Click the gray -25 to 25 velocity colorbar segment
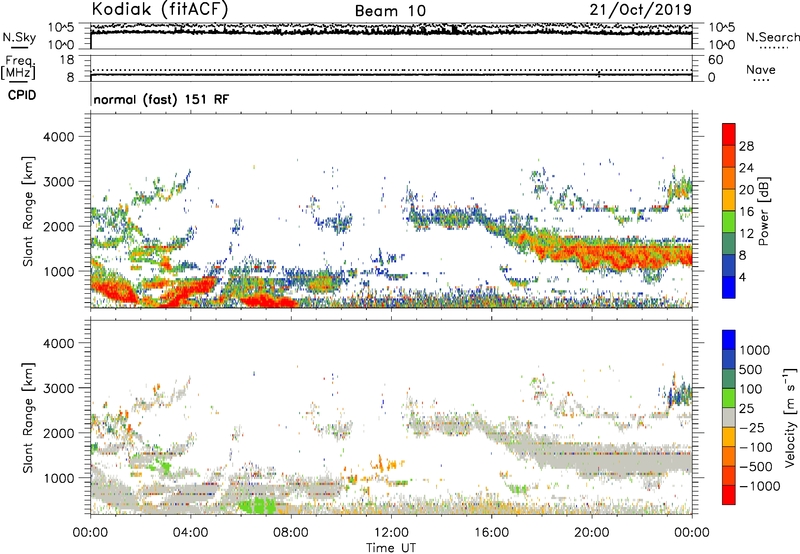Screen dimensions: 800x554 (x=729, y=418)
